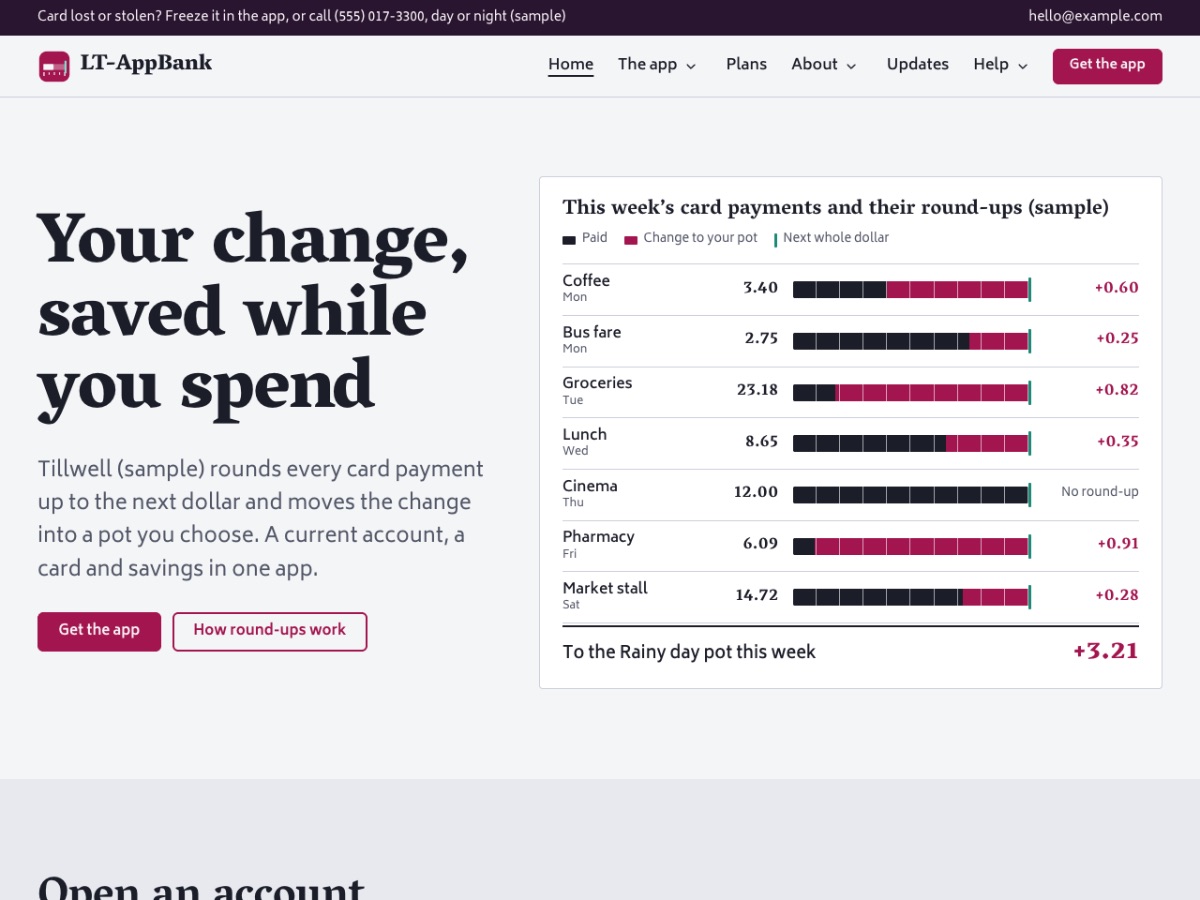The image size is (1200, 900).
Task: Open the Updates nav link
Action: click(x=918, y=64)
